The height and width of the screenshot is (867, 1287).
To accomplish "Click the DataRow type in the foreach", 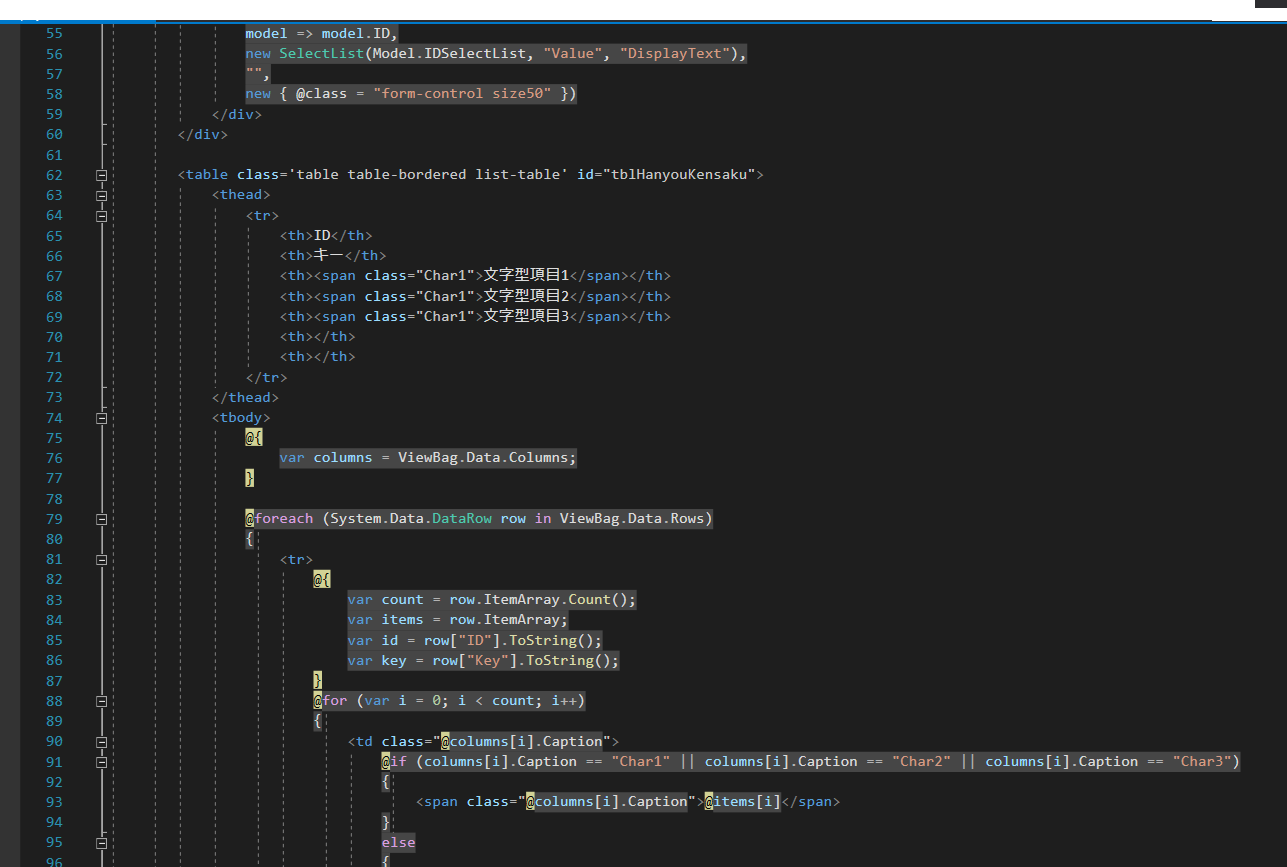I will point(462,519).
